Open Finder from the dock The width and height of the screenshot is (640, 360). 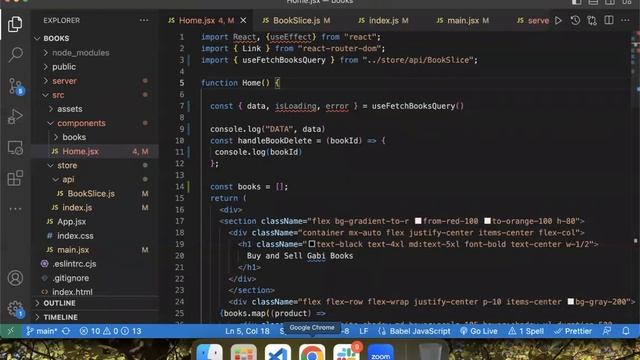tap(209, 352)
